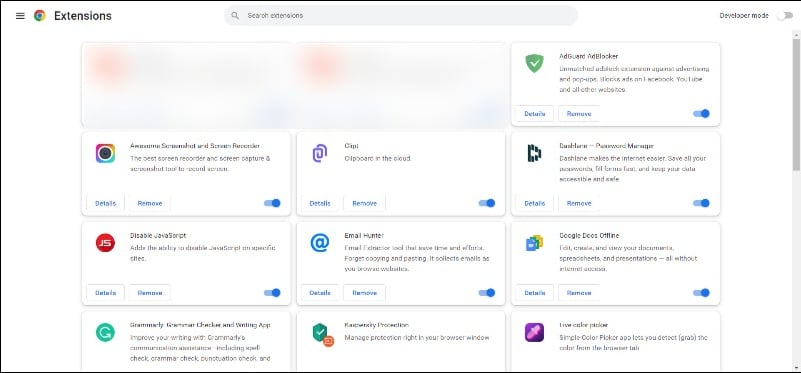The height and width of the screenshot is (373, 801).
Task: Open Details for Disable JavaScript
Action: click(x=105, y=293)
